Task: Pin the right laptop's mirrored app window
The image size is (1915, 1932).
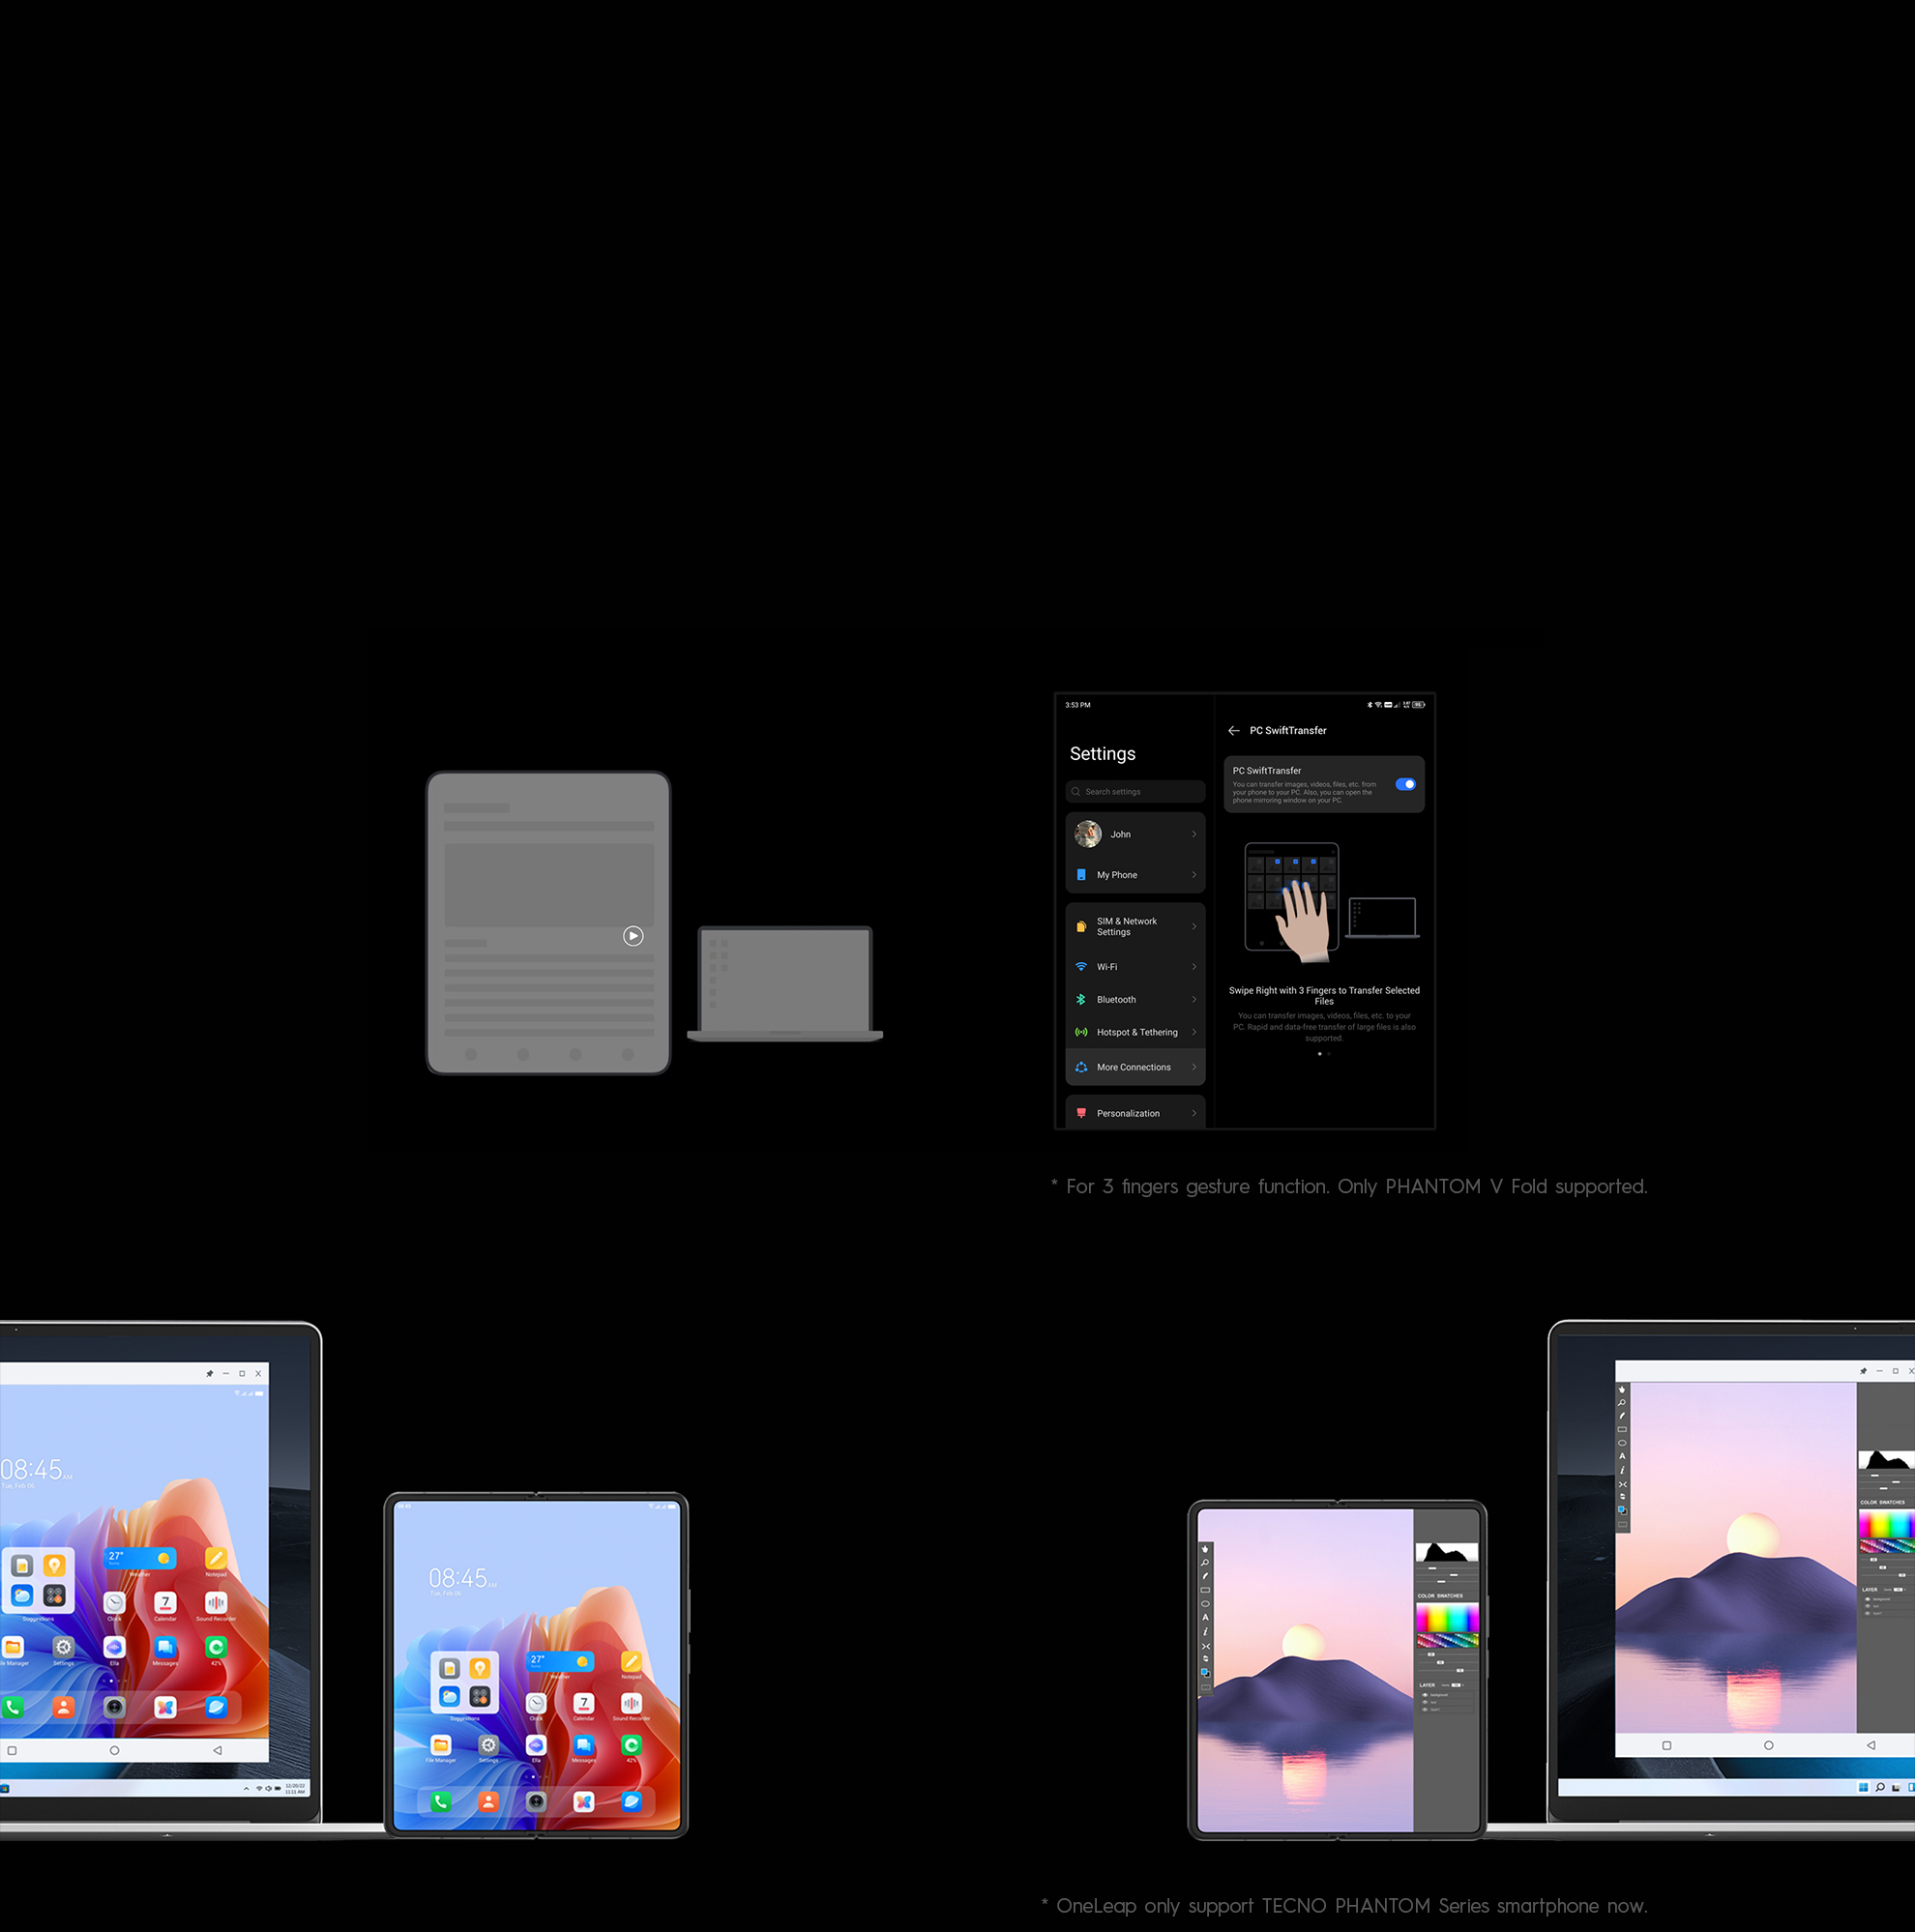Action: (x=1863, y=1371)
